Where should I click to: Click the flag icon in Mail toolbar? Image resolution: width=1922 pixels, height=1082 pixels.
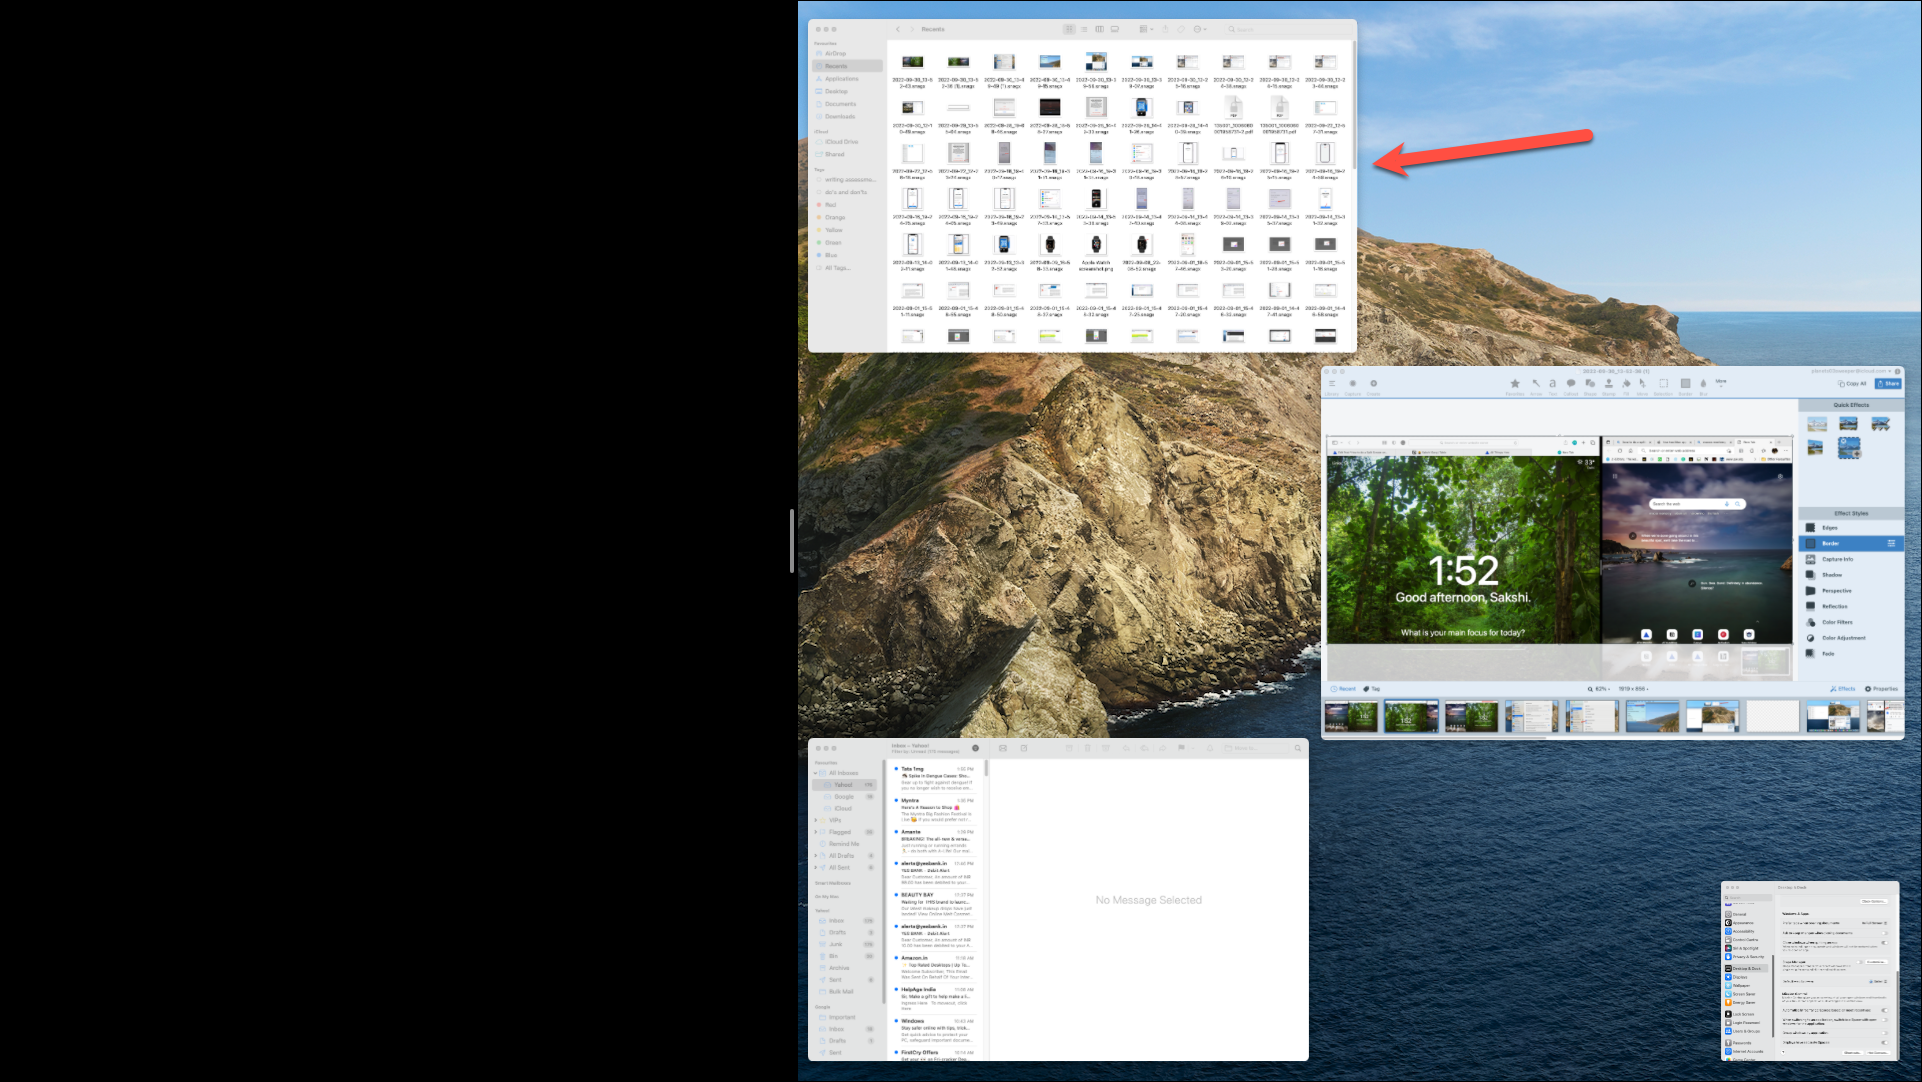(1181, 748)
